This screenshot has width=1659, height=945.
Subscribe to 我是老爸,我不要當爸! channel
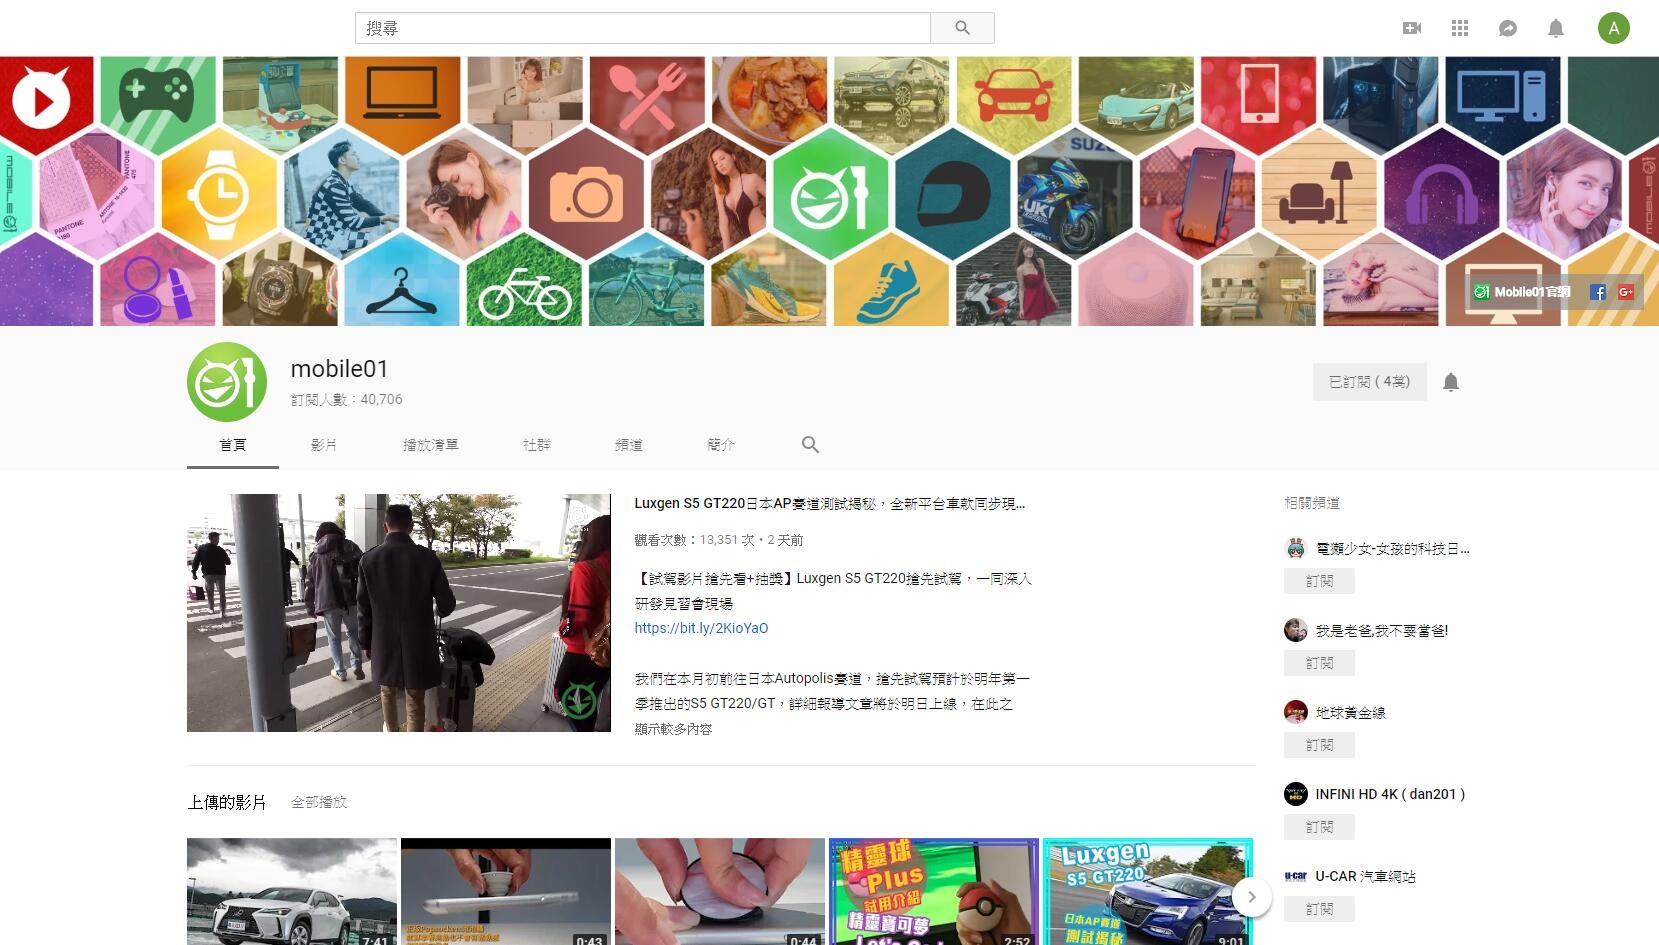(x=1319, y=663)
